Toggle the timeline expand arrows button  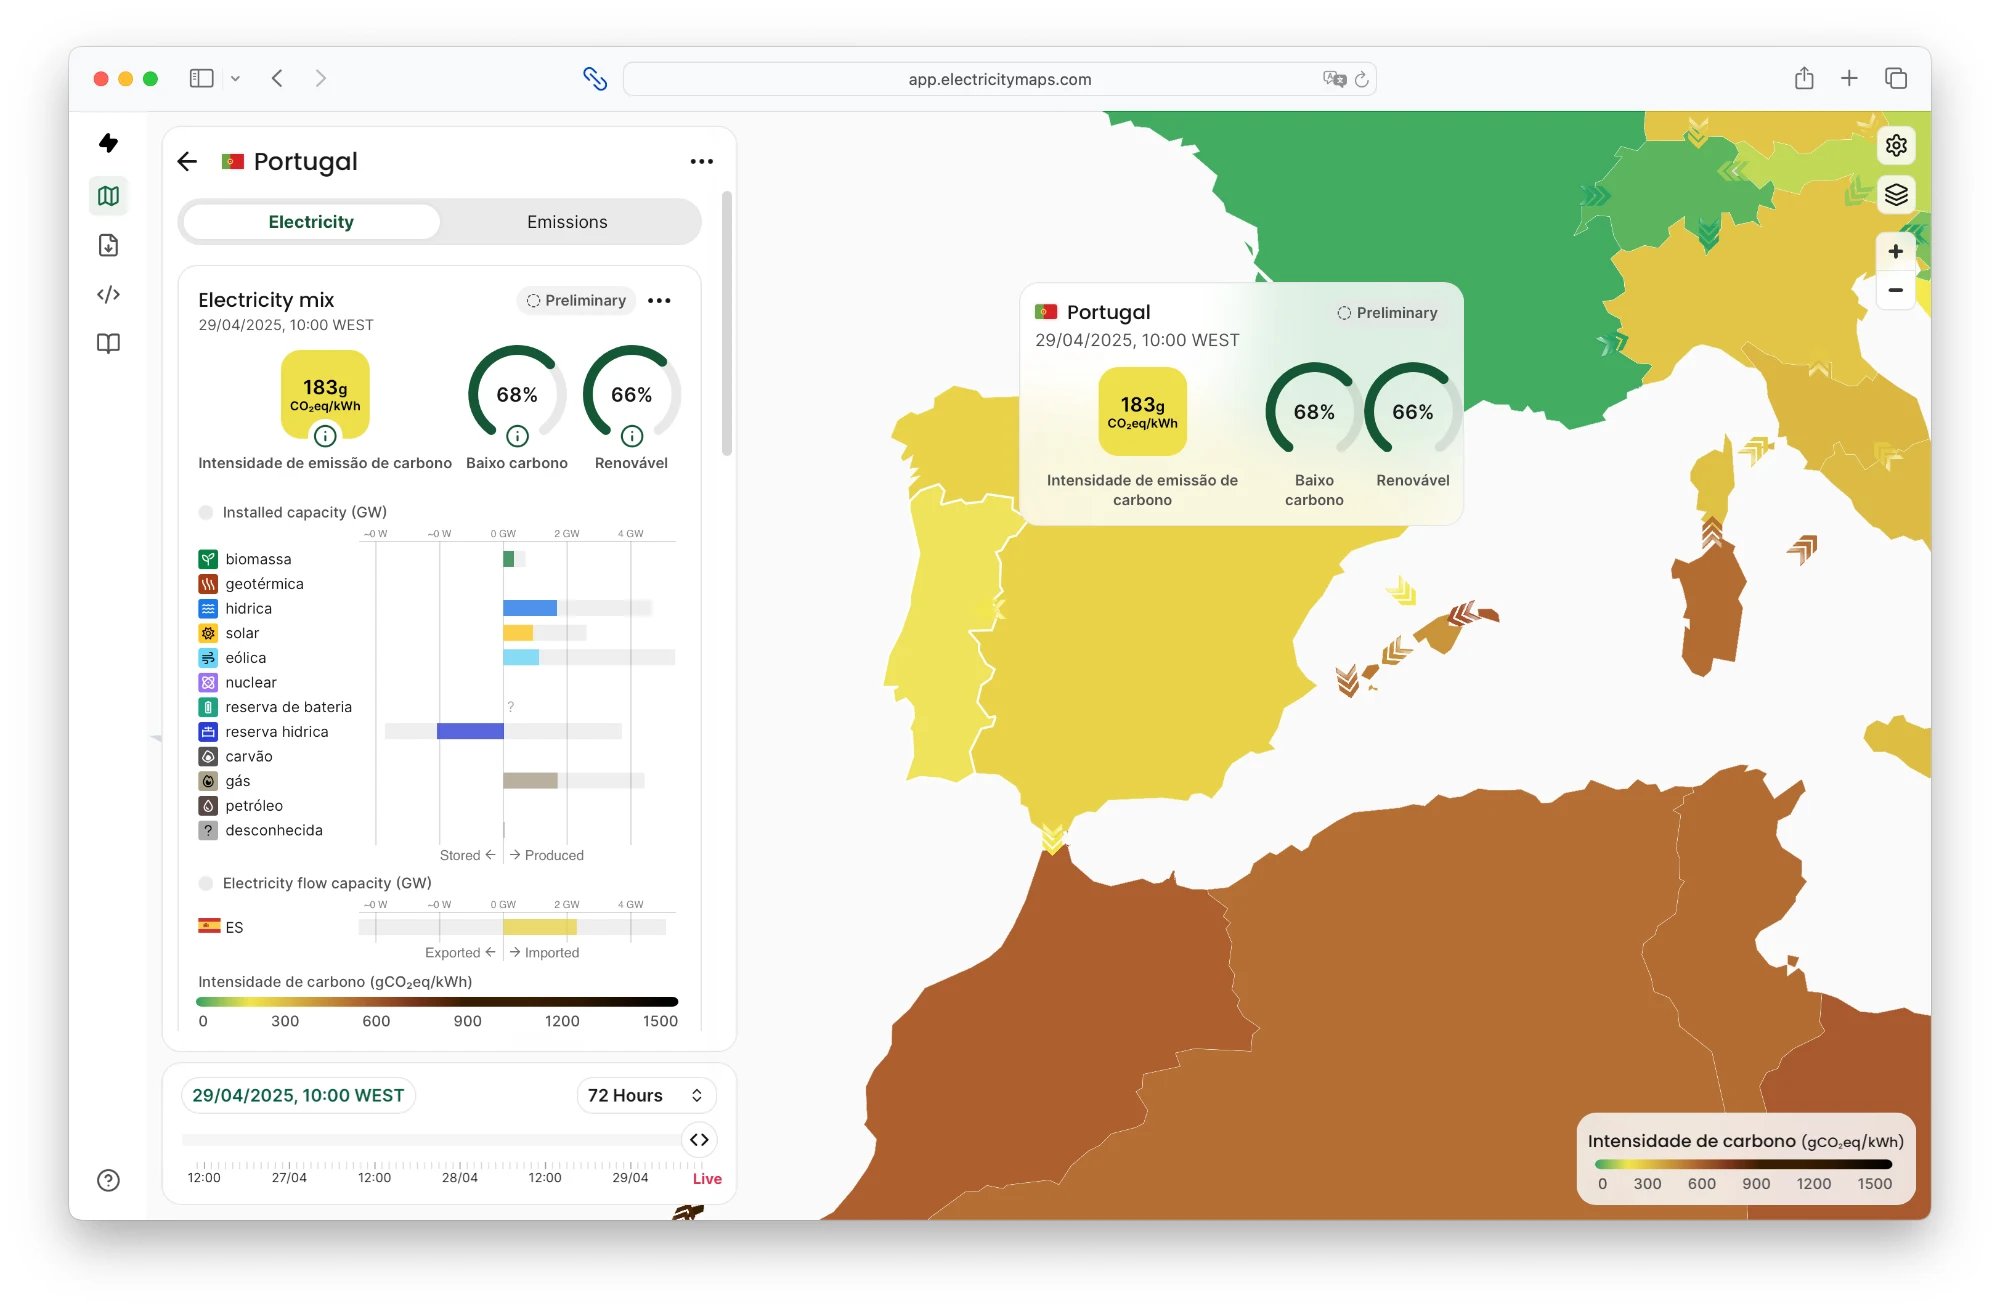point(699,1140)
